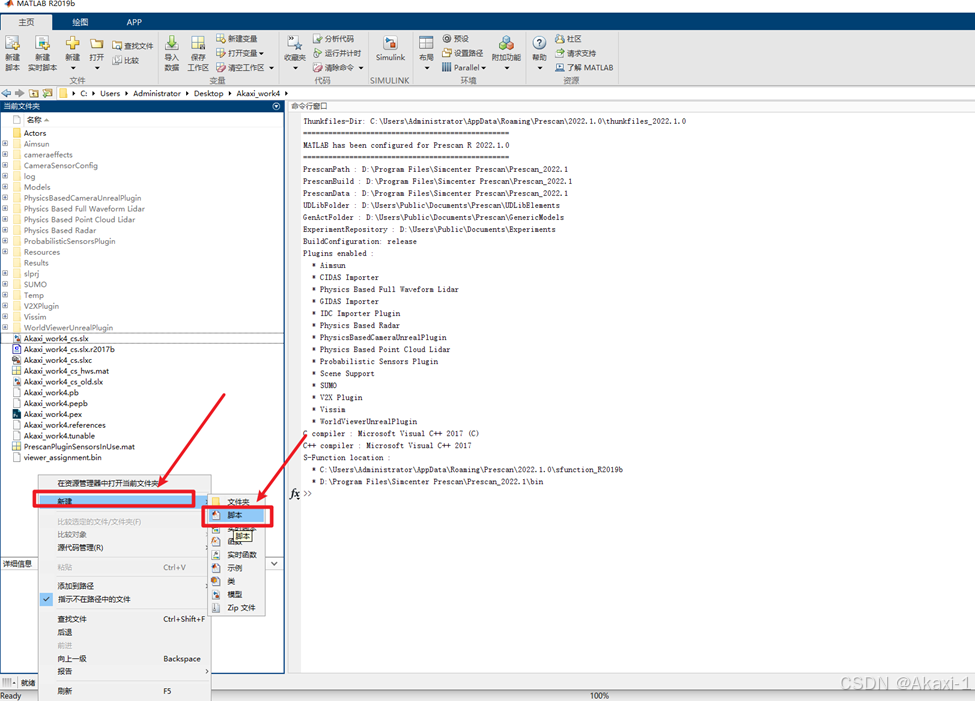This screenshot has height=701, width=975.
Task: Click 比较 in the ribbon
Action: pos(126,60)
